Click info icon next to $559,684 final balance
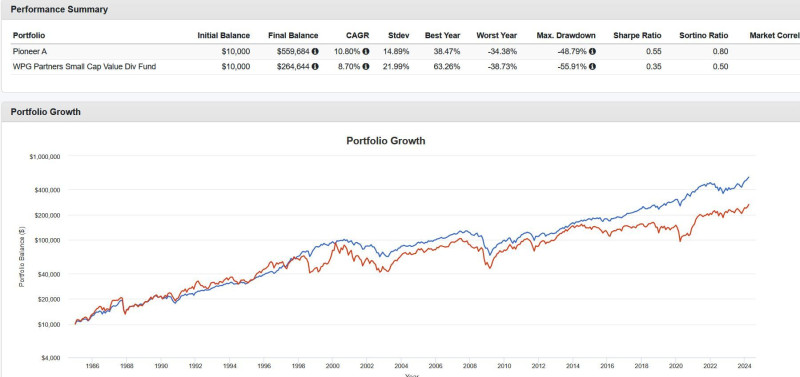 tap(315, 52)
